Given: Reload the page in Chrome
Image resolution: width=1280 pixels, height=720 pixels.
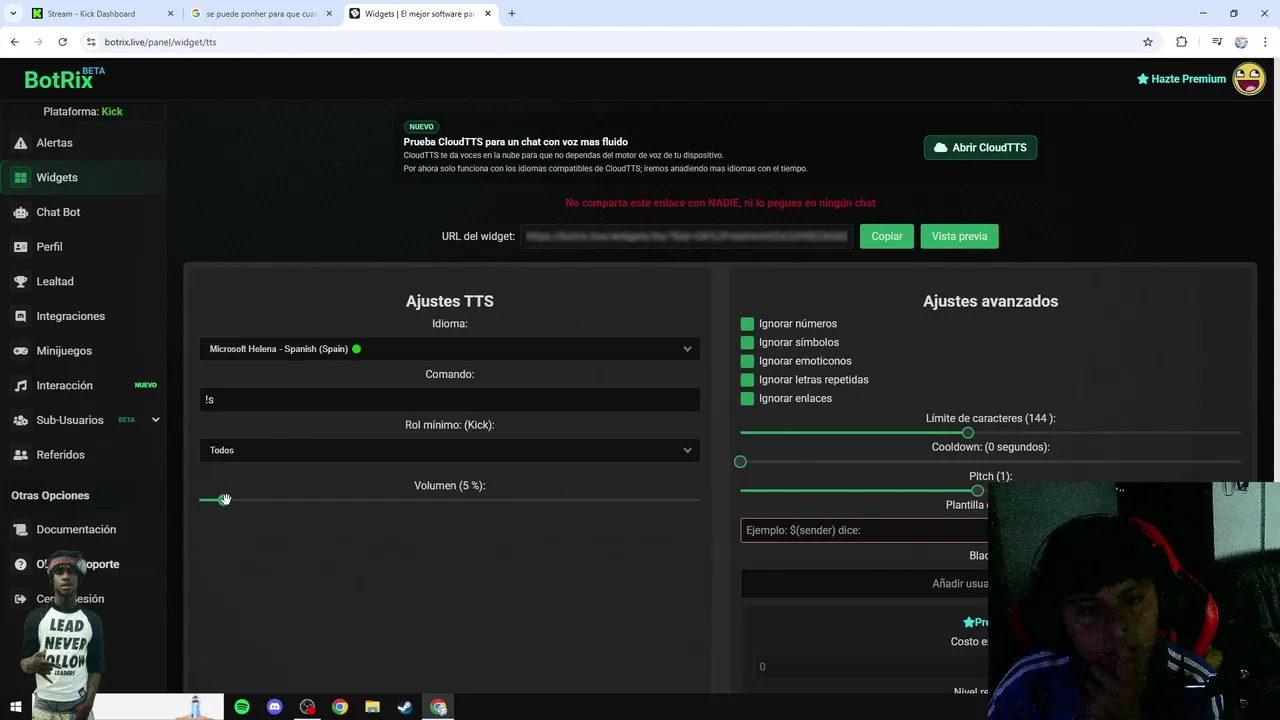Looking at the screenshot, I should (62, 42).
